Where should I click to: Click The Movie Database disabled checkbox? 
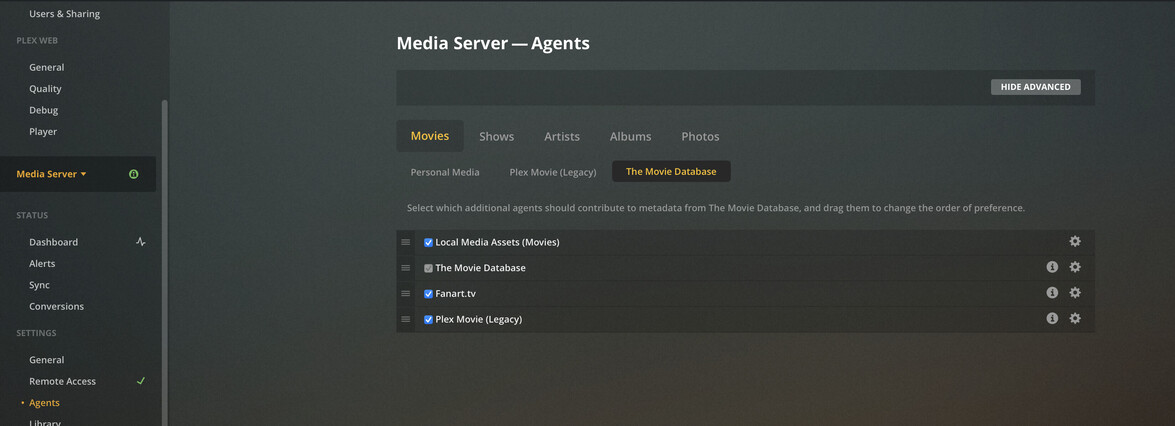(429, 268)
